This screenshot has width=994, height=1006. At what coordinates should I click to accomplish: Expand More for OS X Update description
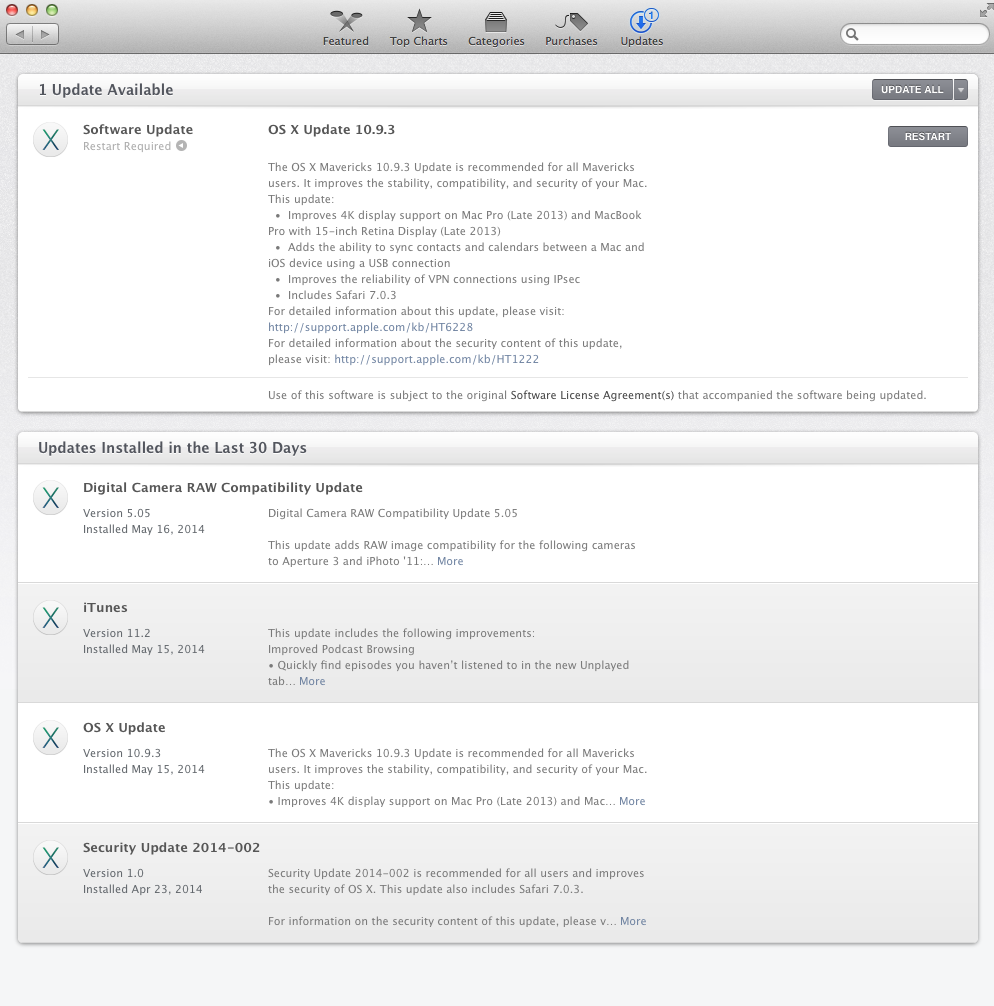(x=632, y=801)
